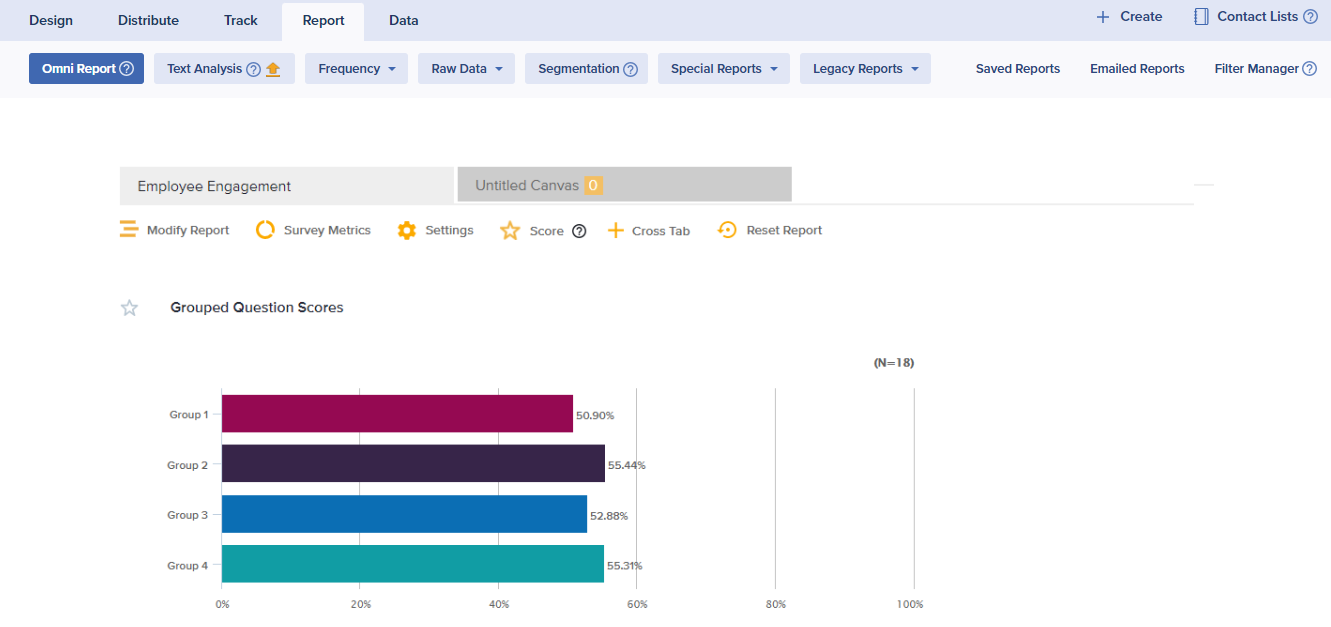The height and width of the screenshot is (627, 1331).
Task: Open the Saved Reports link
Action: point(1017,69)
